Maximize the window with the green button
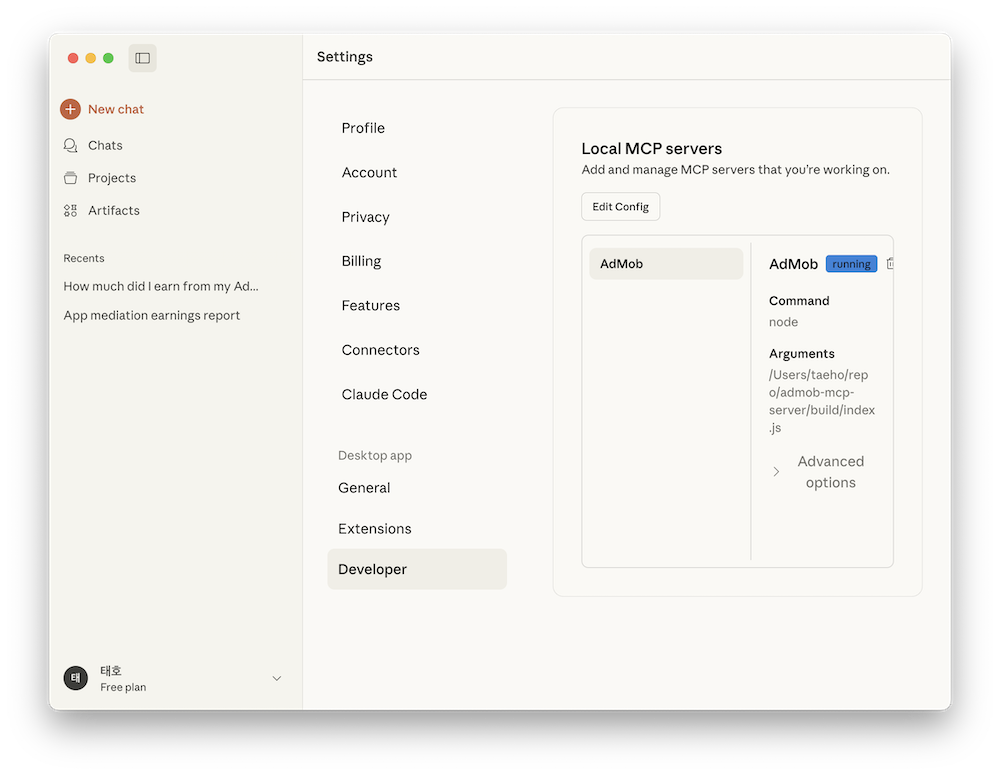1000x775 pixels. (x=108, y=58)
